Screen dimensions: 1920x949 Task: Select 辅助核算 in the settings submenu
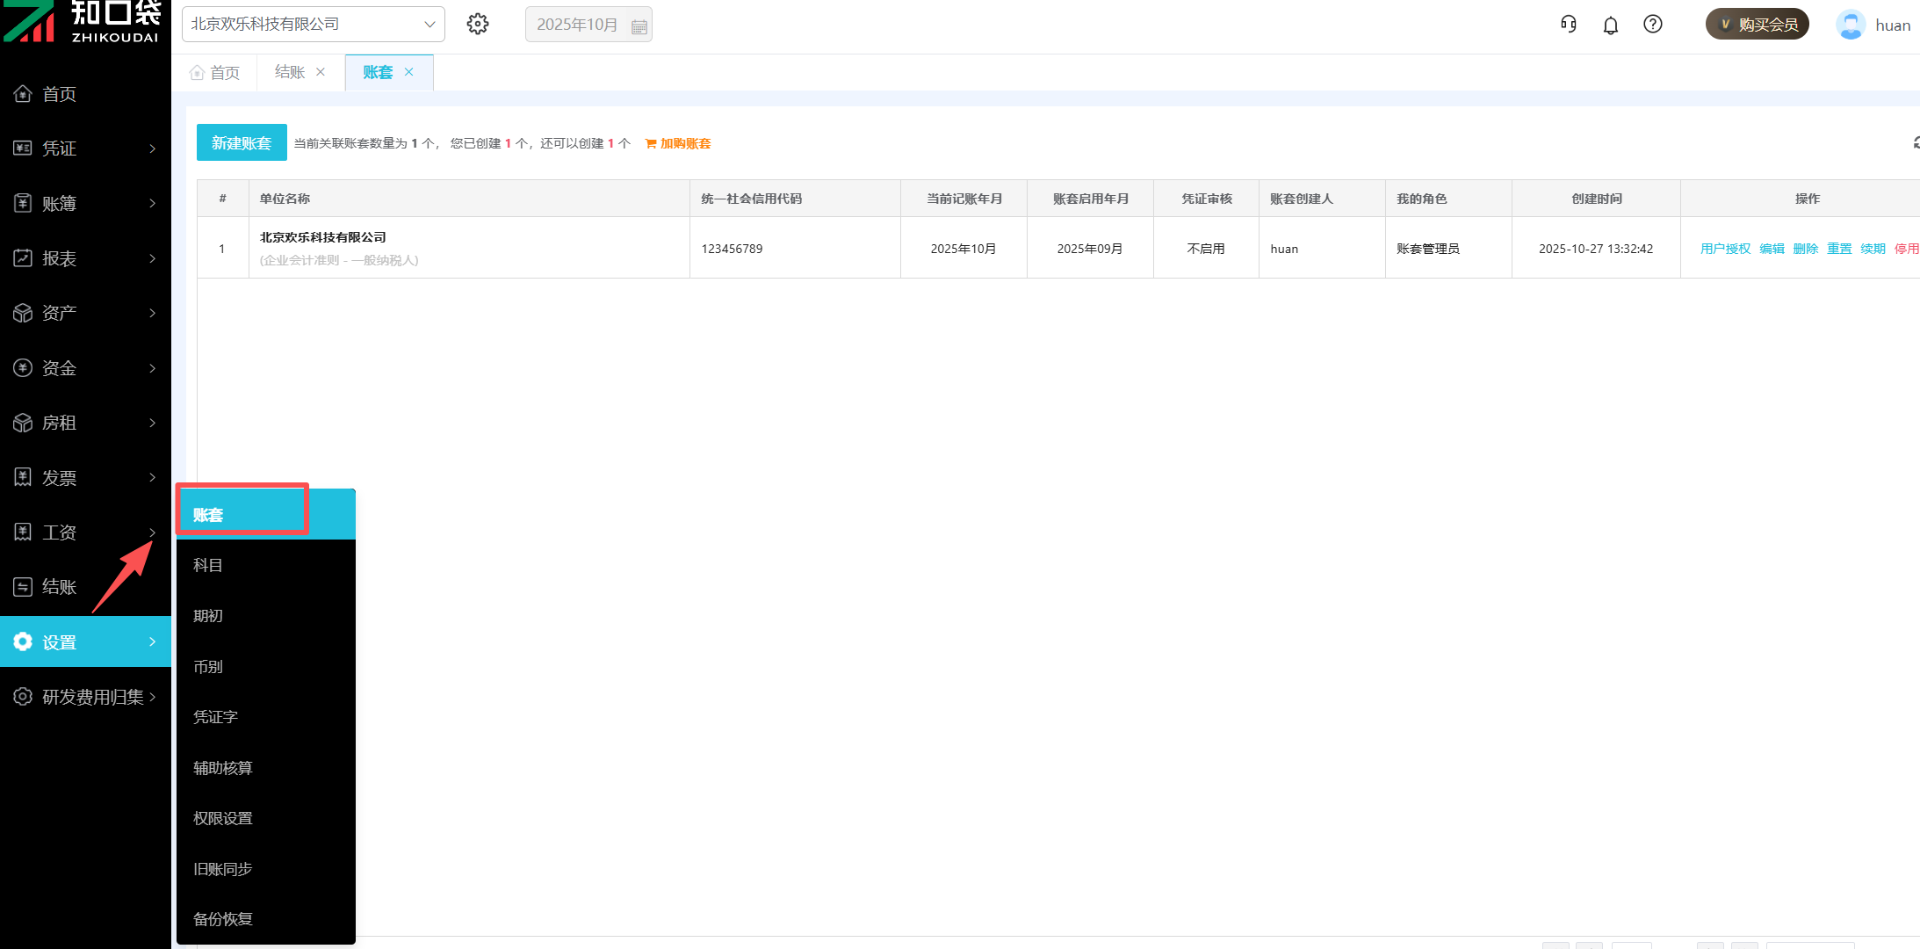point(223,768)
